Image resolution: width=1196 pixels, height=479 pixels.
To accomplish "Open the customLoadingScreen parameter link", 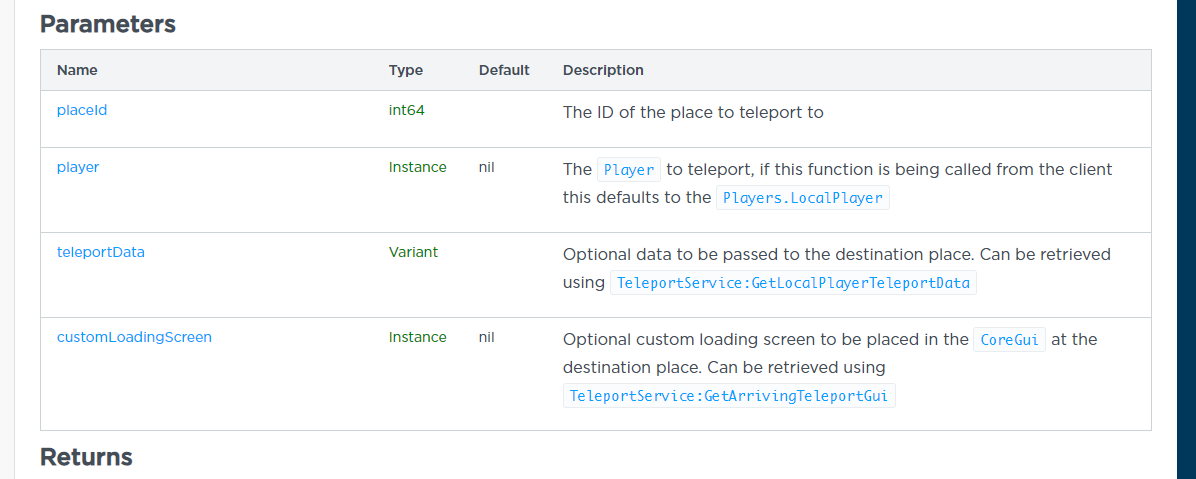I will coord(134,337).
